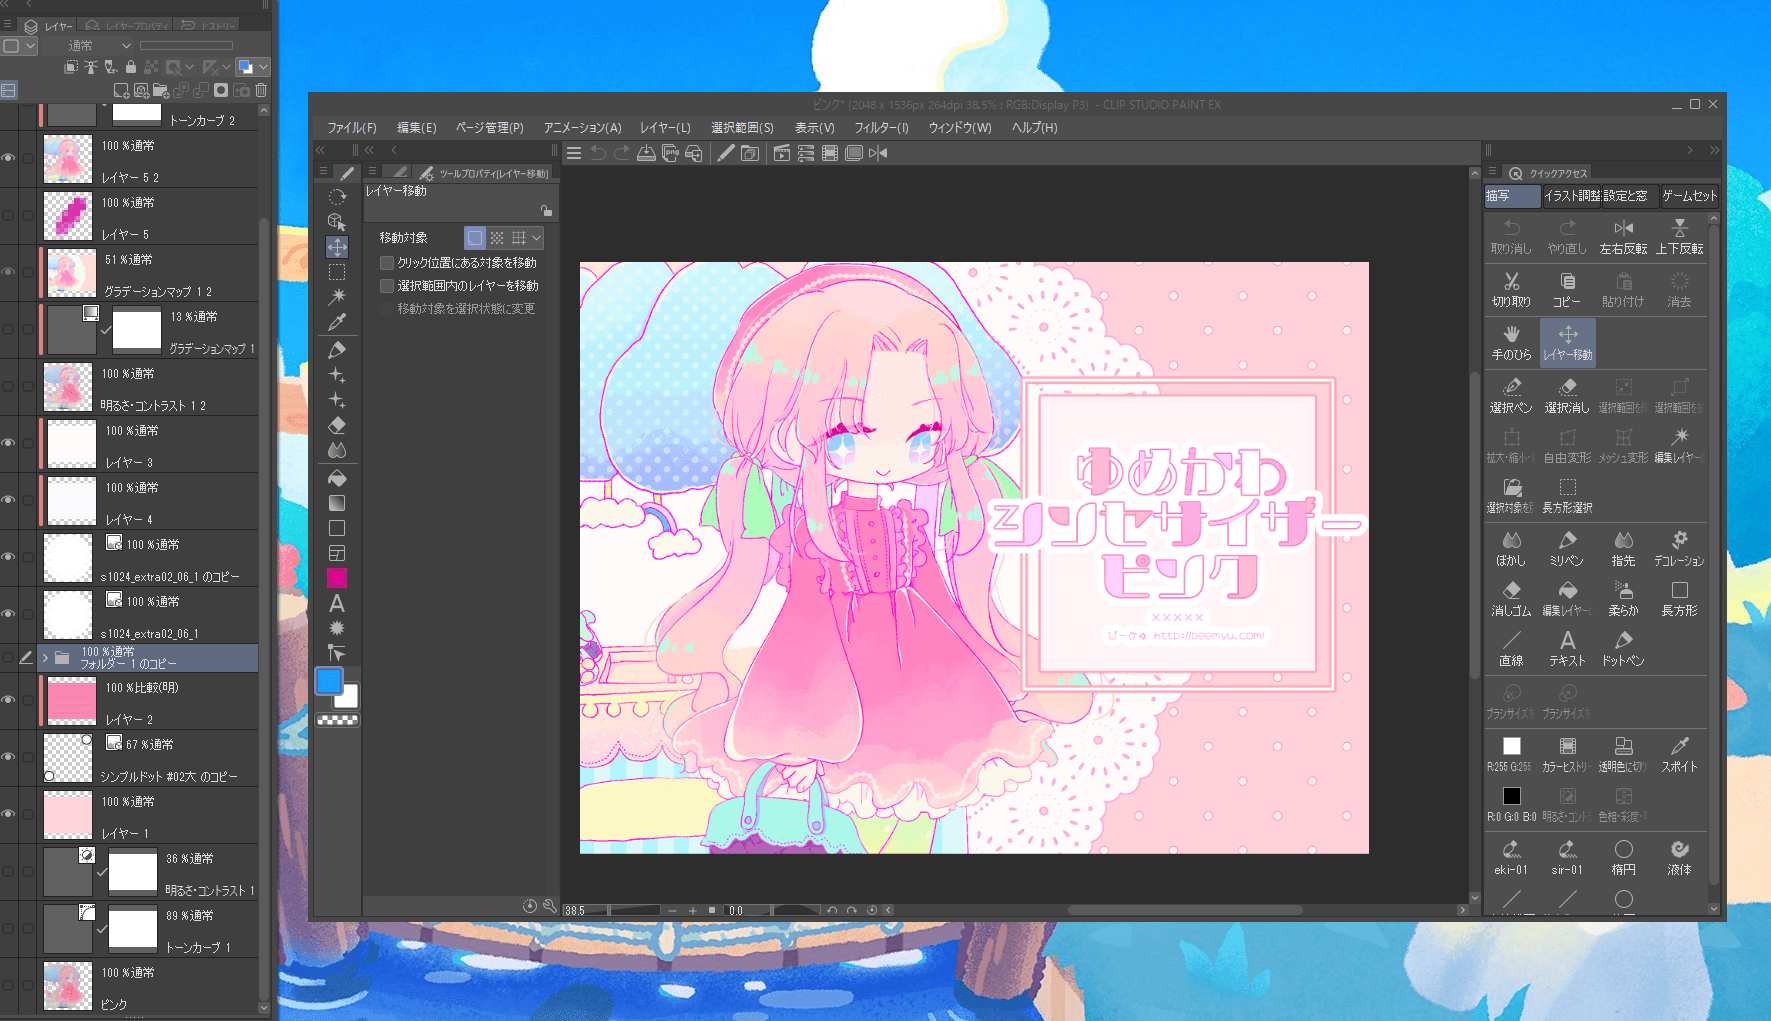
Task: Open the 移動対象 options dropdown arrow
Action: pos(537,238)
